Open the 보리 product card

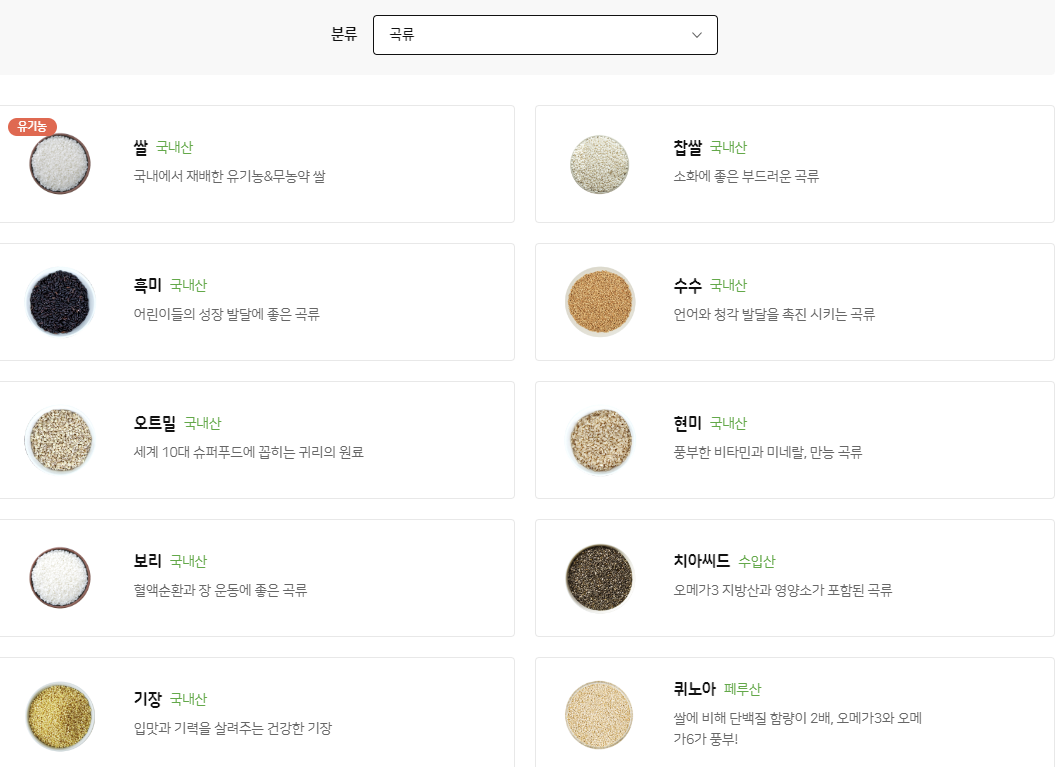pos(258,577)
